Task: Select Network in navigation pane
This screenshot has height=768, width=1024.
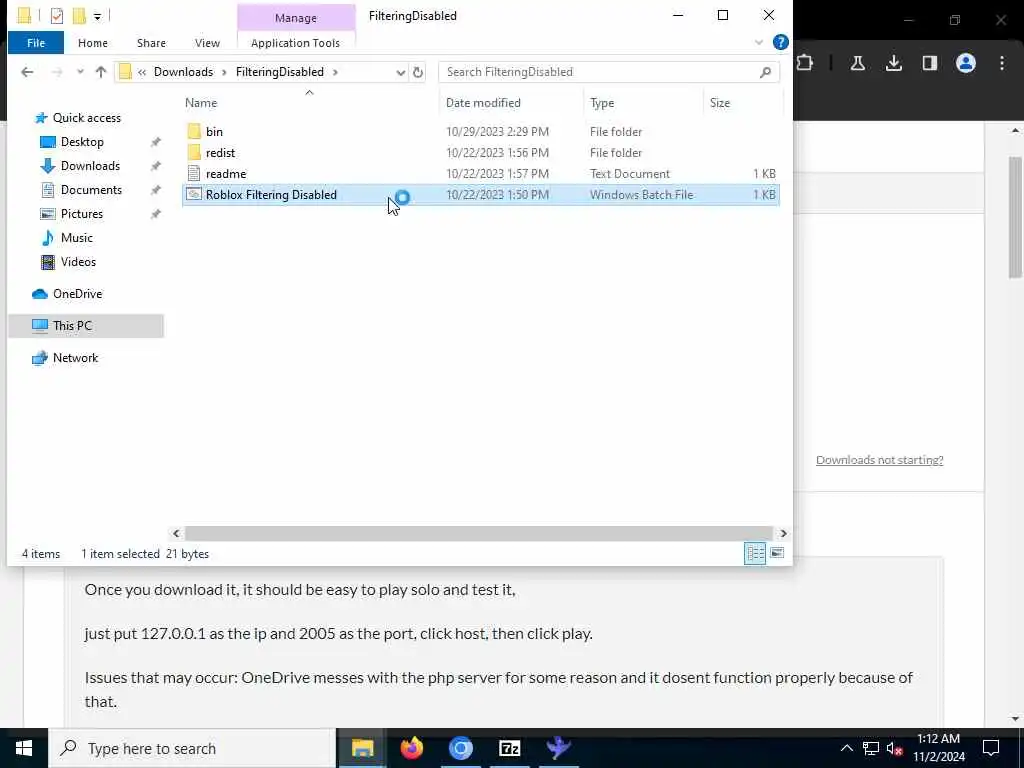Action: click(75, 357)
